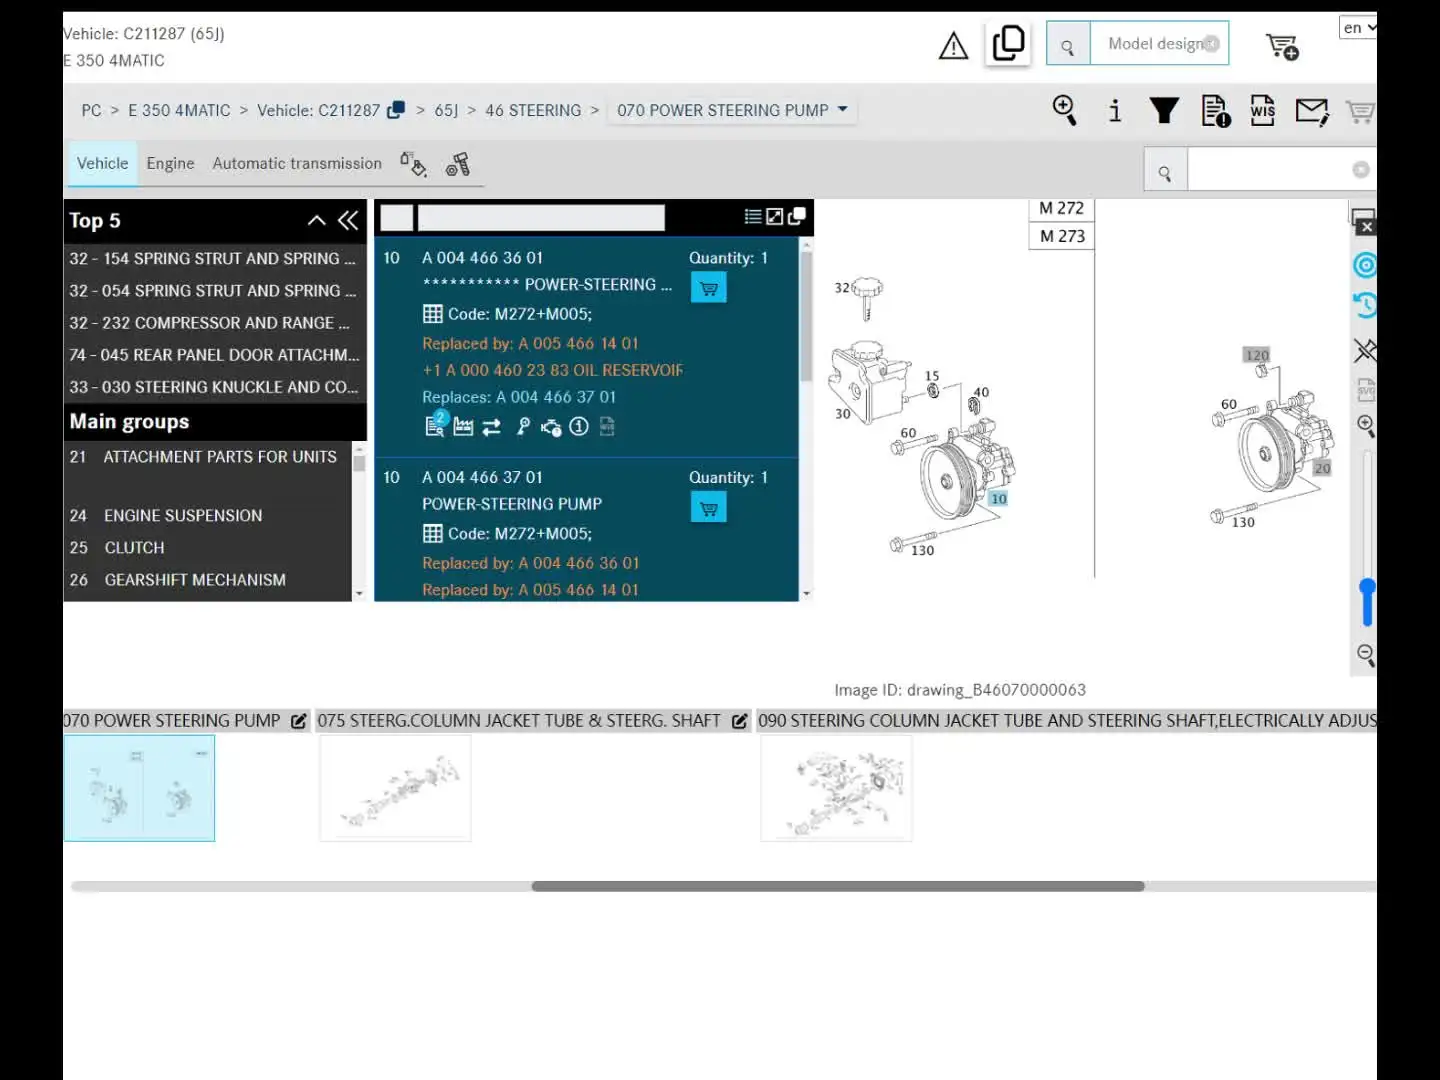Screen dimensions: 1440x1080
Task: Click the white filter field in parts panel header
Action: (541, 217)
